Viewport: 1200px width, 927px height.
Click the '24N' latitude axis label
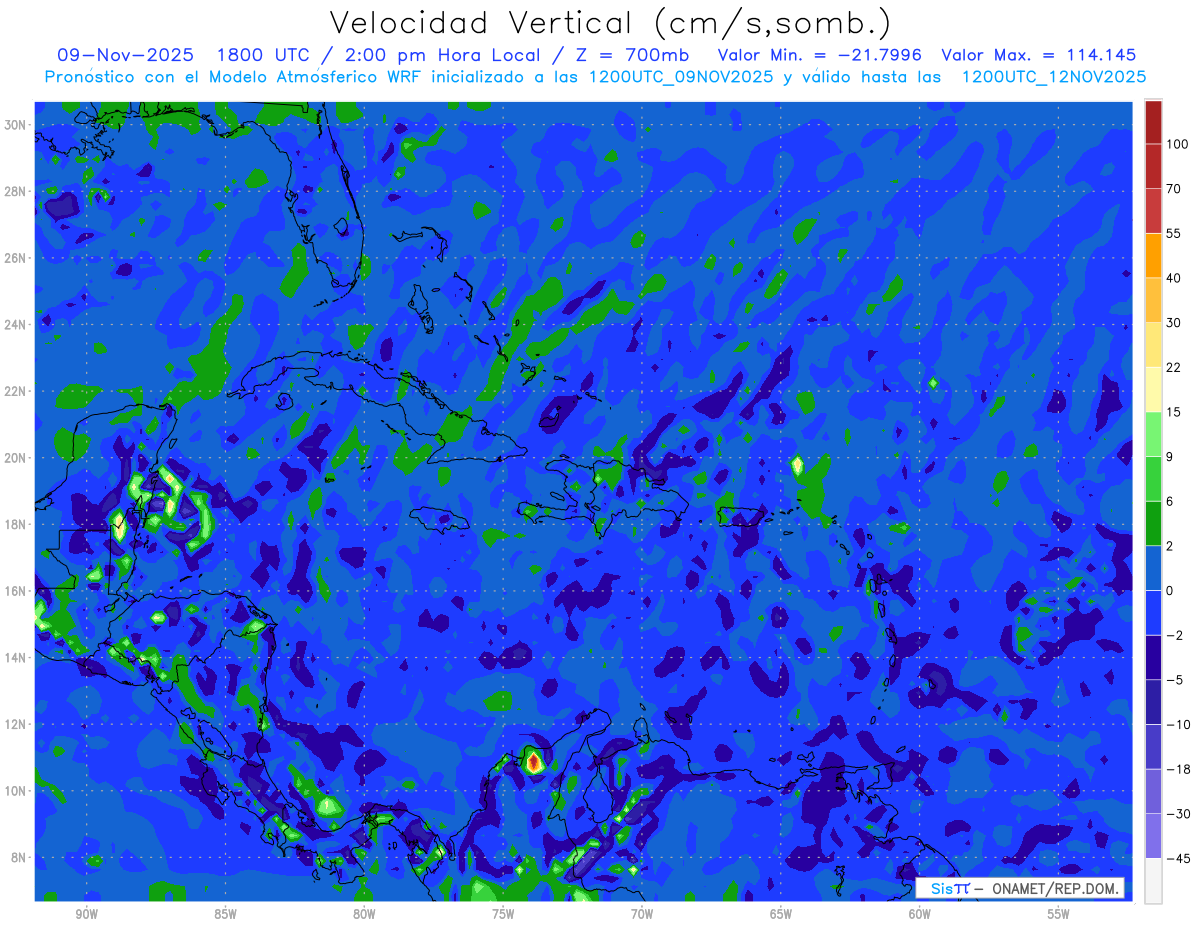[17, 325]
